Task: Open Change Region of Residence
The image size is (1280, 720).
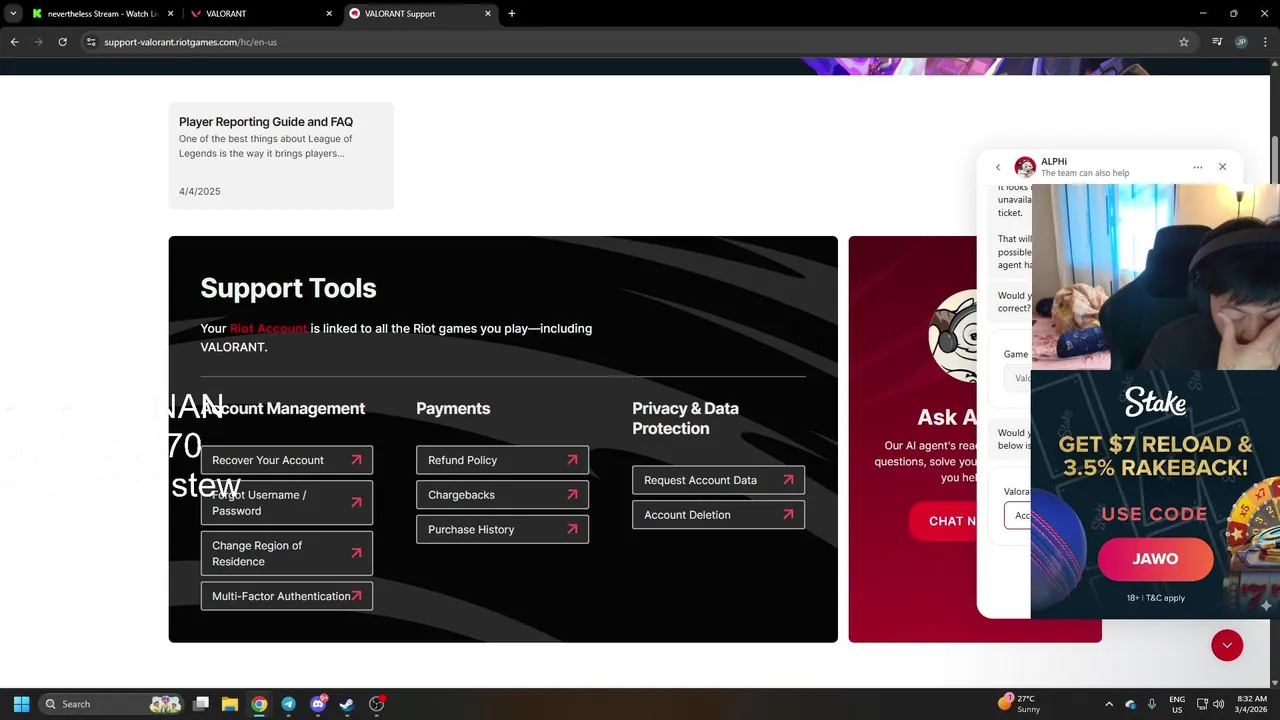Action: (287, 553)
